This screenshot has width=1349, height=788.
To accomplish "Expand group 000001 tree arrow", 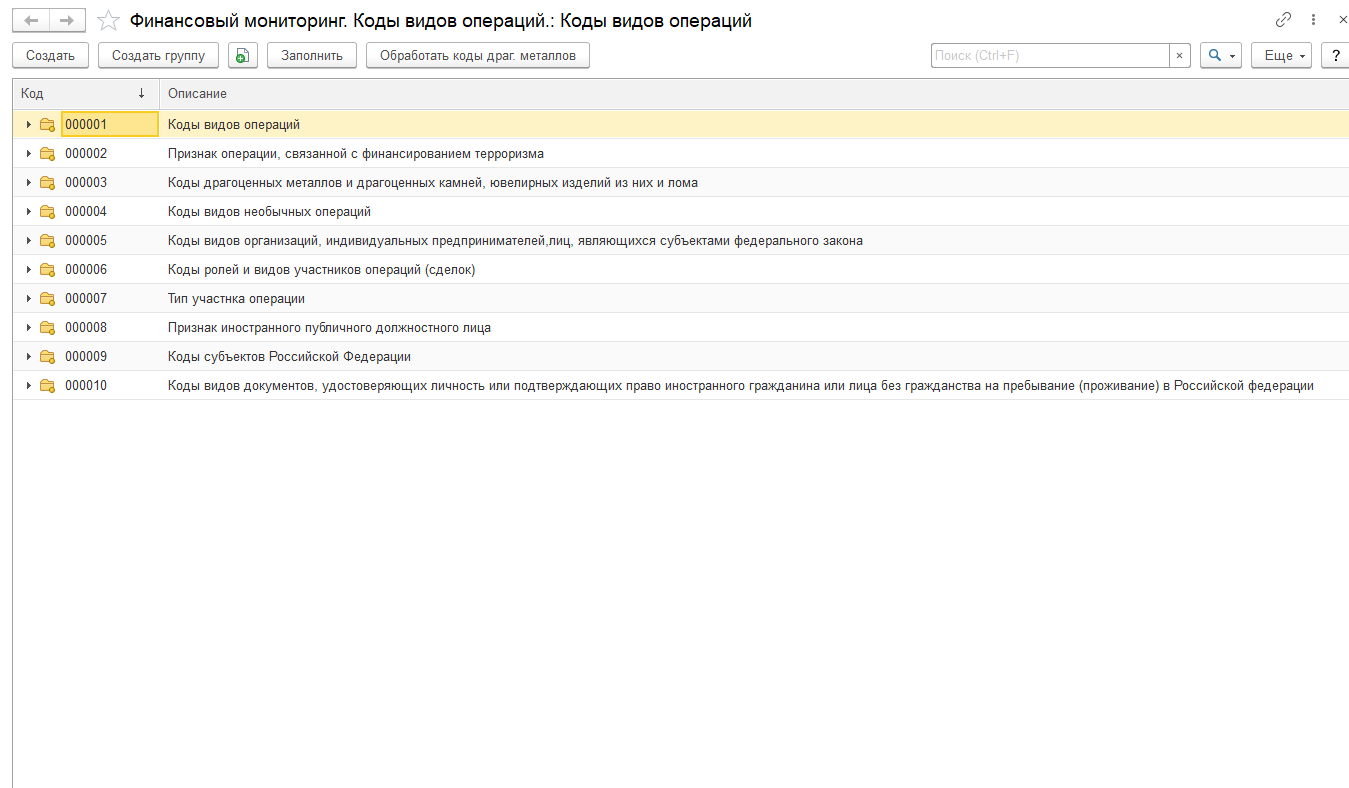I will point(28,125).
